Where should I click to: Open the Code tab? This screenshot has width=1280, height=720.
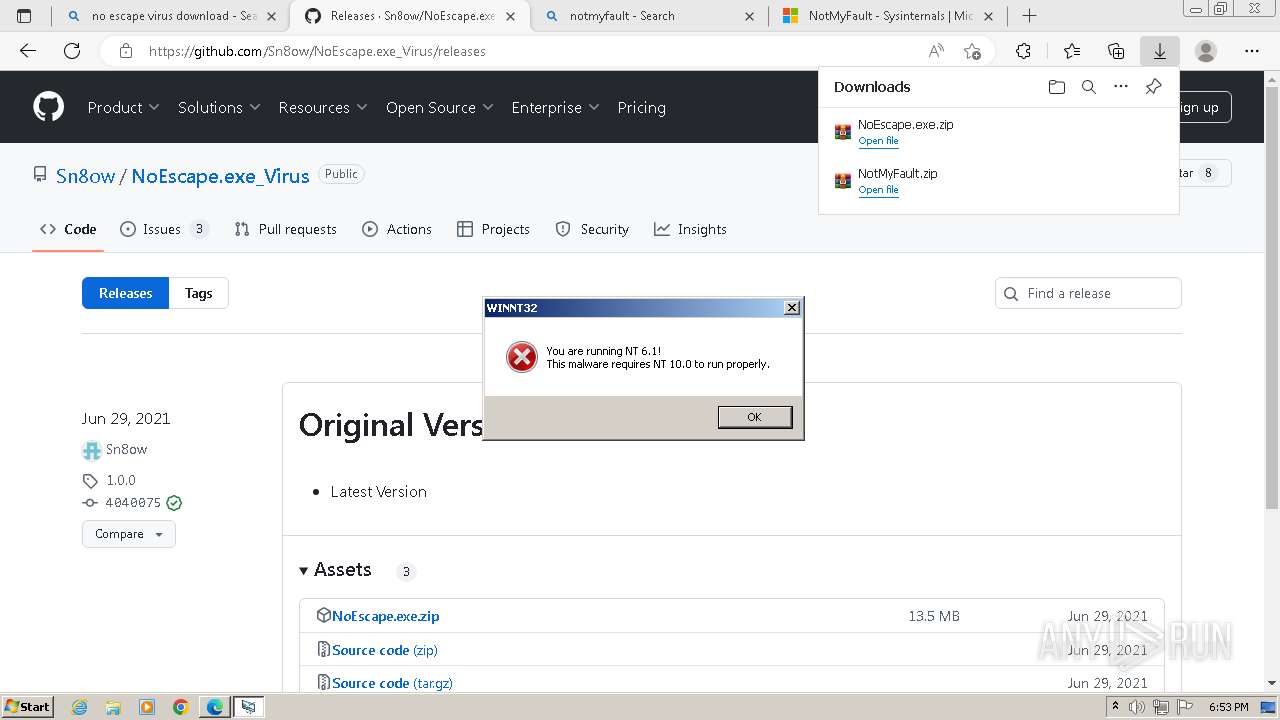(x=68, y=229)
